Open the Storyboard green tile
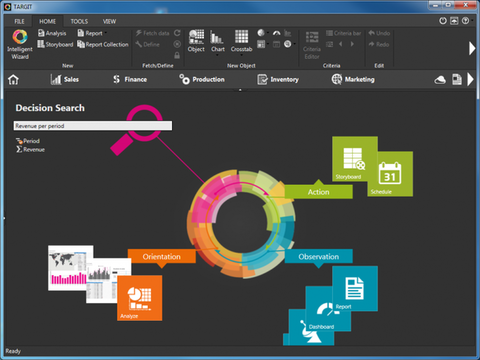Image resolution: width=480 pixels, height=360 pixels. coord(355,159)
